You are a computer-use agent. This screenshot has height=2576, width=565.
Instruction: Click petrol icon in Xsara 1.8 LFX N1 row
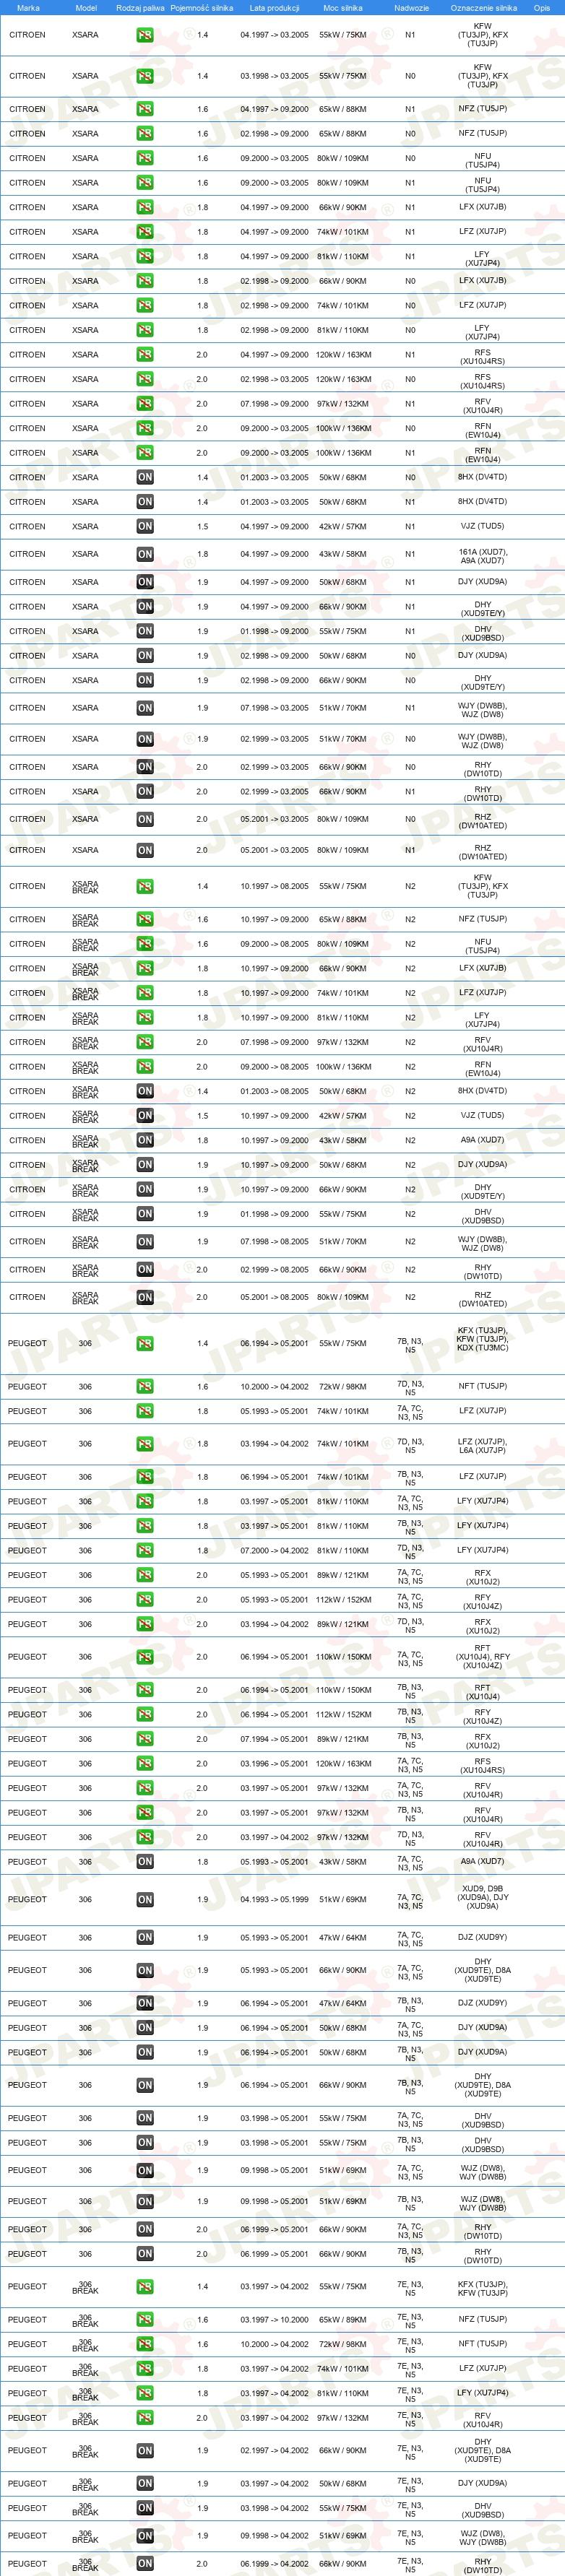tap(145, 208)
